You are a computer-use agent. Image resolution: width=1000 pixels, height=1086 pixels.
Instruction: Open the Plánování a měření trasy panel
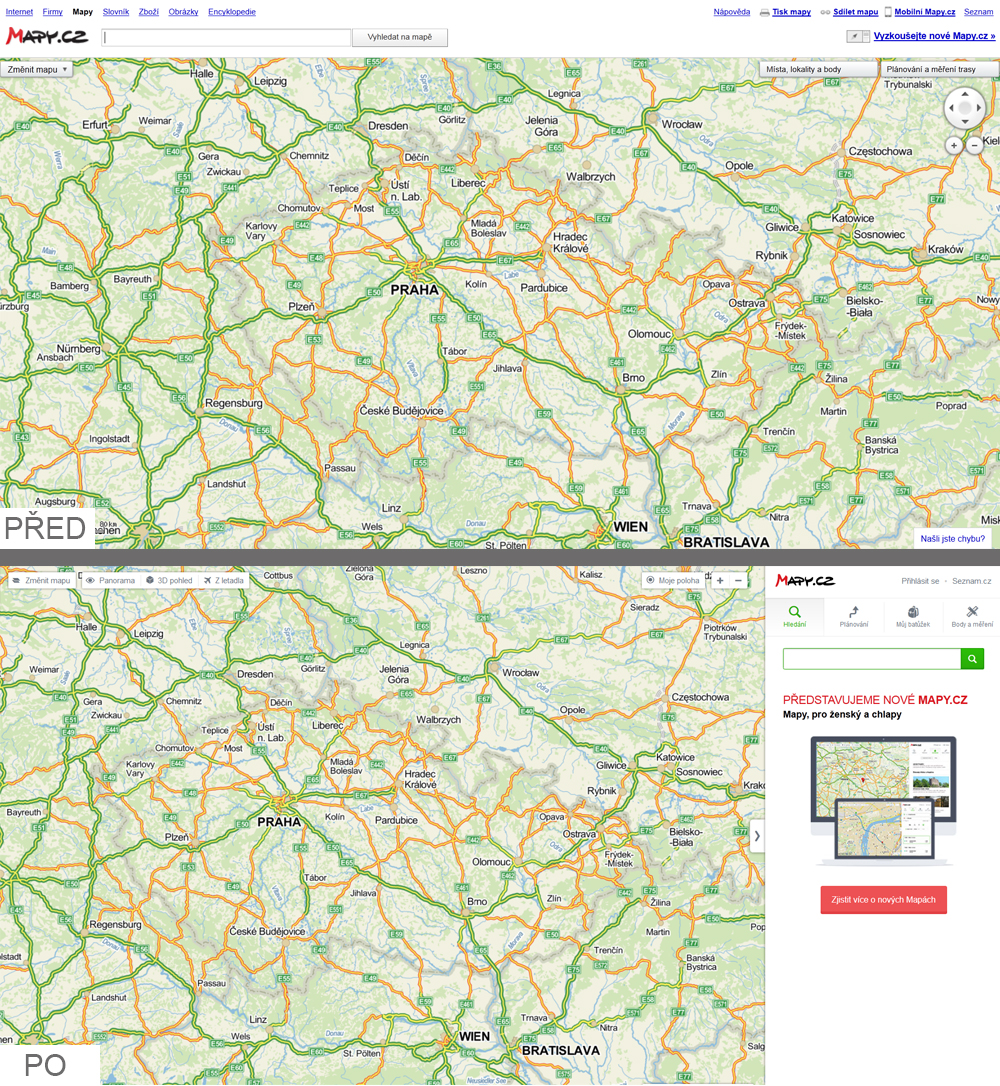[939, 69]
